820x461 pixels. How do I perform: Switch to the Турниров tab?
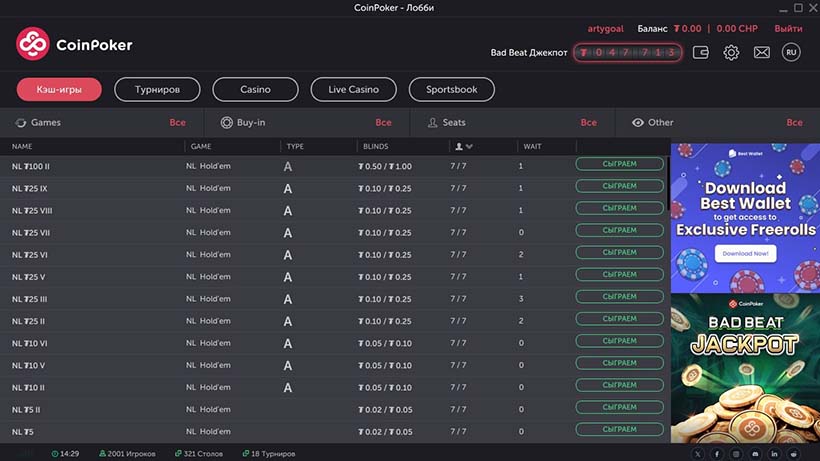click(x=157, y=90)
